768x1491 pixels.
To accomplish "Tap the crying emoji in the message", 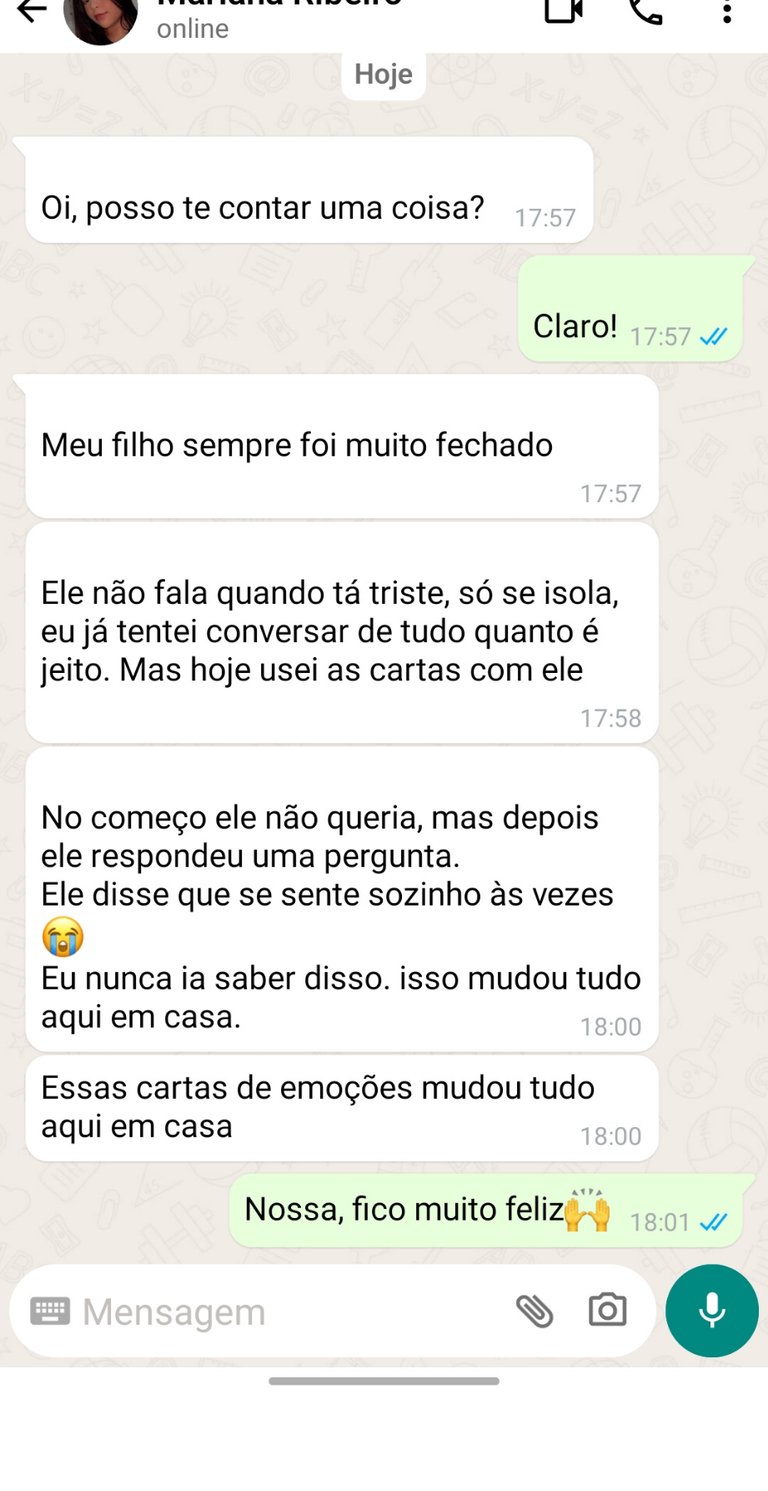I will (63, 938).
